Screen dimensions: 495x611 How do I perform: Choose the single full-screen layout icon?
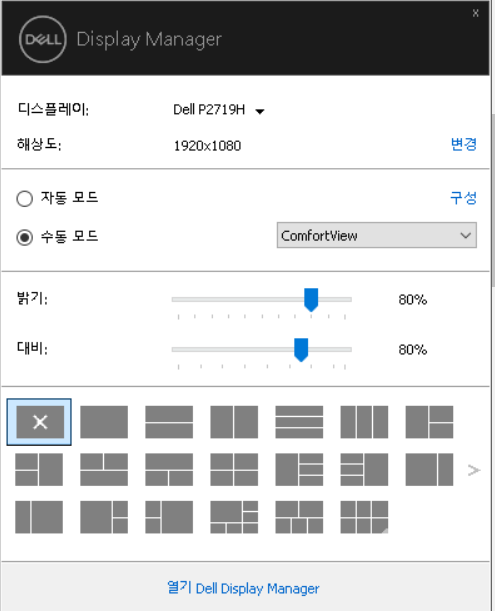point(104,422)
